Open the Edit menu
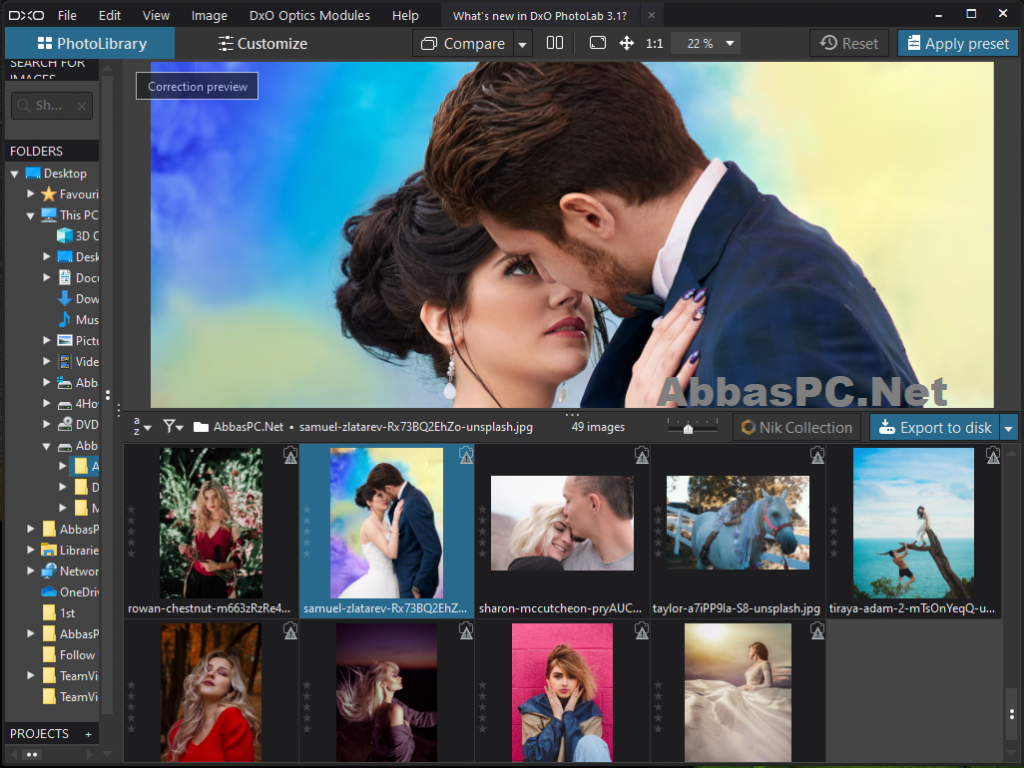Screen dimensions: 1024x768 (110, 15)
